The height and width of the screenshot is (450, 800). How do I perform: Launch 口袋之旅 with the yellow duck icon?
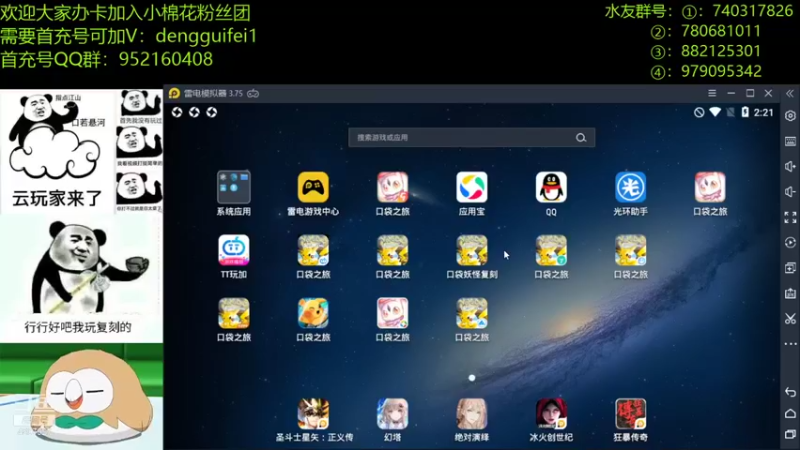pyautogui.click(x=313, y=313)
